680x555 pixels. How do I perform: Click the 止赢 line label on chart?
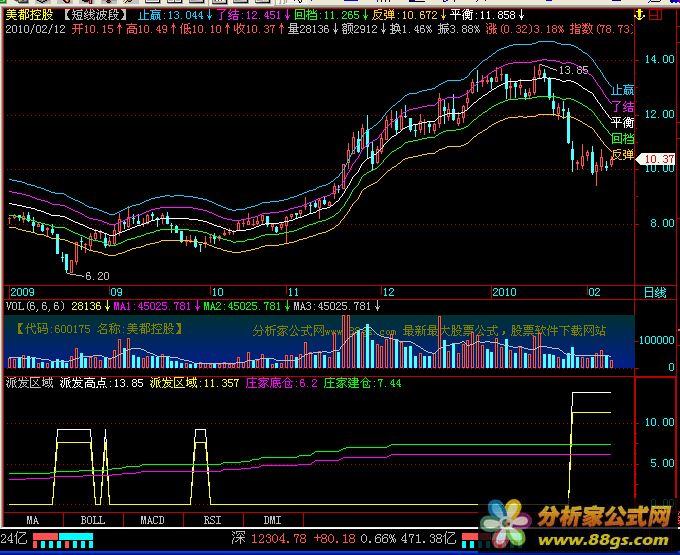[622, 90]
